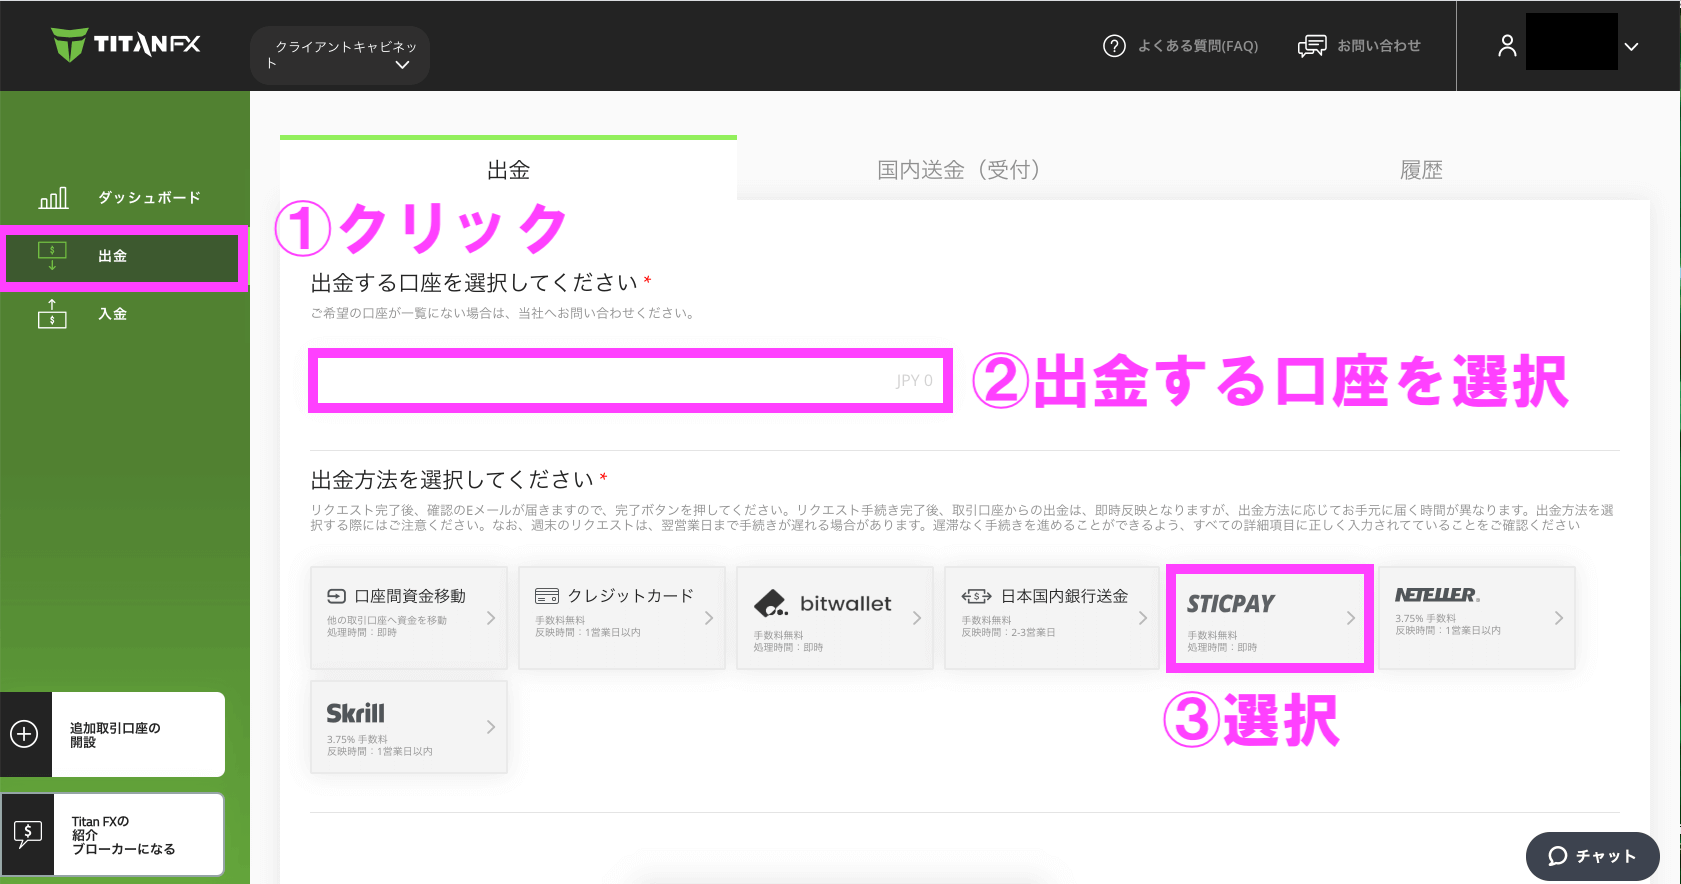Click the chat bubble icon in チャット button

[x=1557, y=856]
